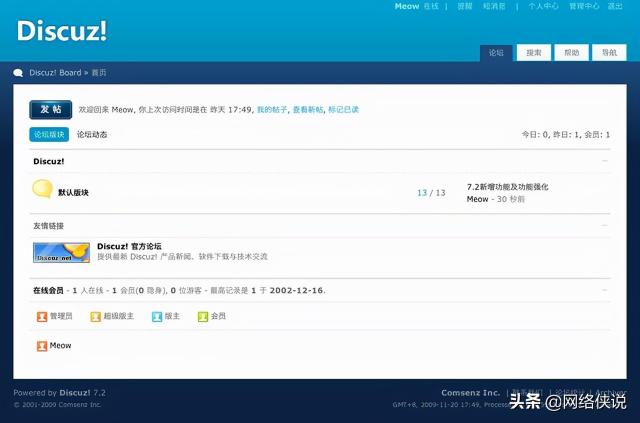Viewport: 640px width, 423px height.
Task: Switch to the 论坛 navigation tab
Action: 496,53
